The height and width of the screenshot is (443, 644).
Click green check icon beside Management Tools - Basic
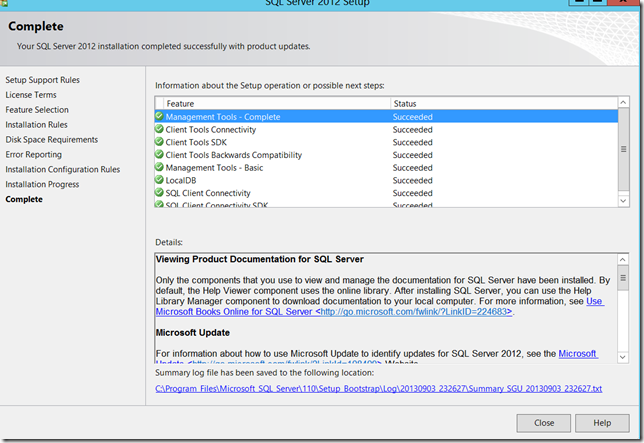pyautogui.click(x=159, y=168)
